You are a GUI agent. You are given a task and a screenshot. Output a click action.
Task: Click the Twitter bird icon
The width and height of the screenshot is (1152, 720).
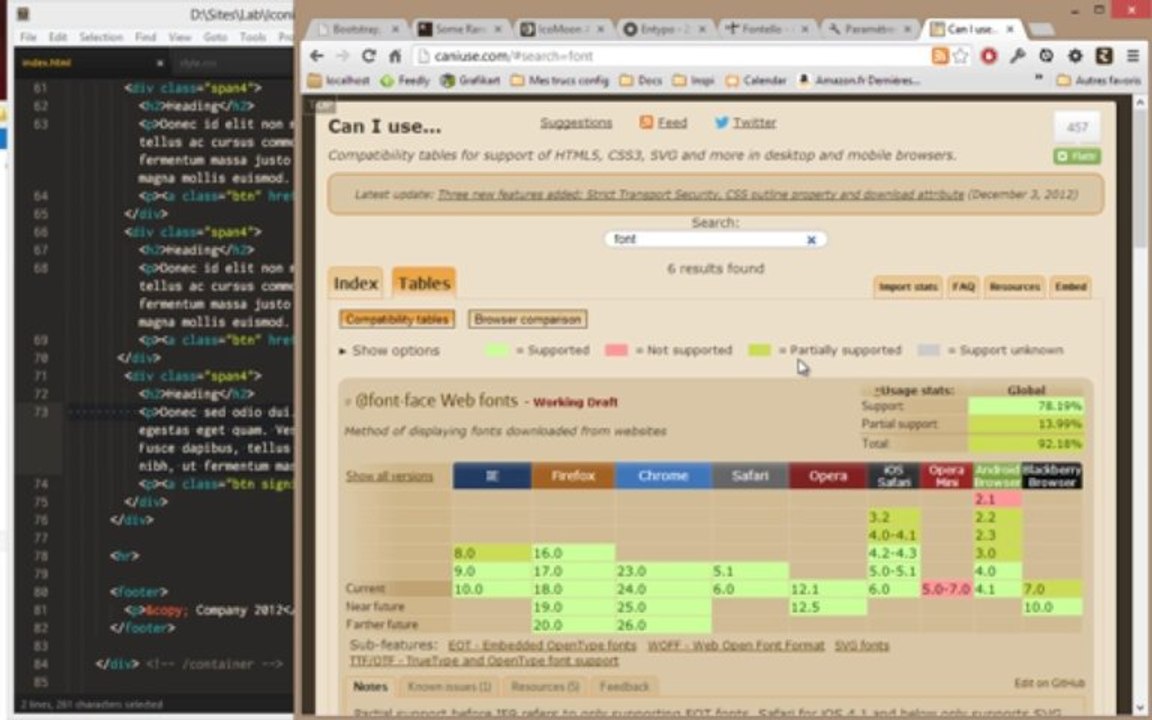coord(721,123)
